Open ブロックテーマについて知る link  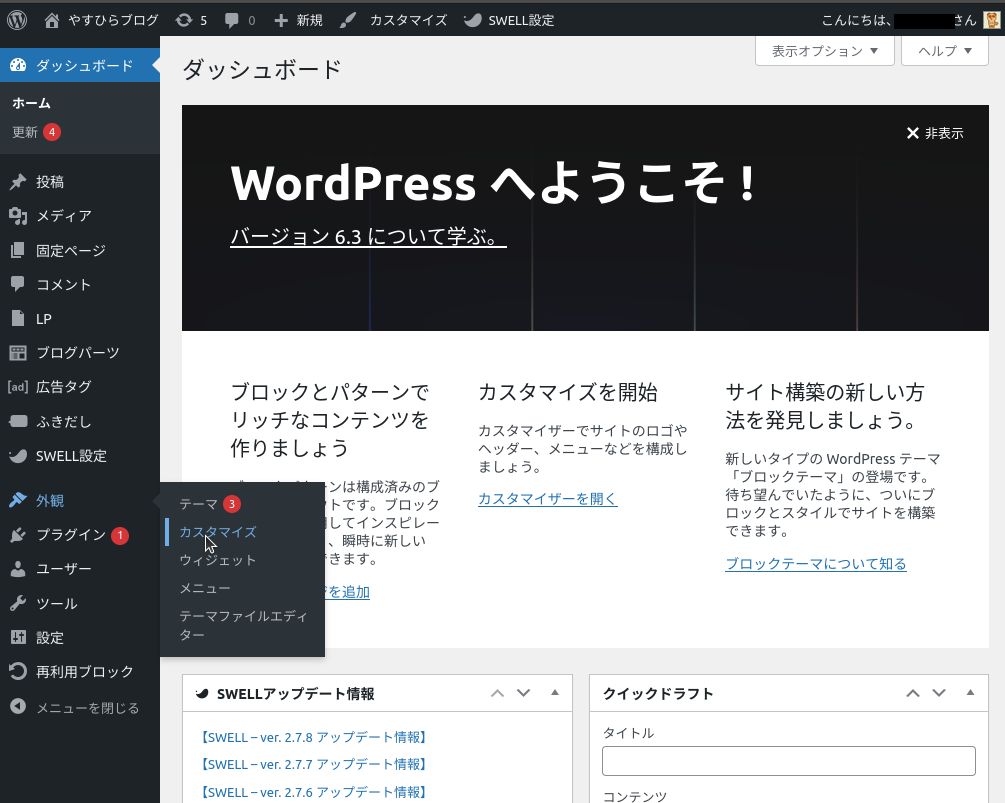click(x=815, y=564)
